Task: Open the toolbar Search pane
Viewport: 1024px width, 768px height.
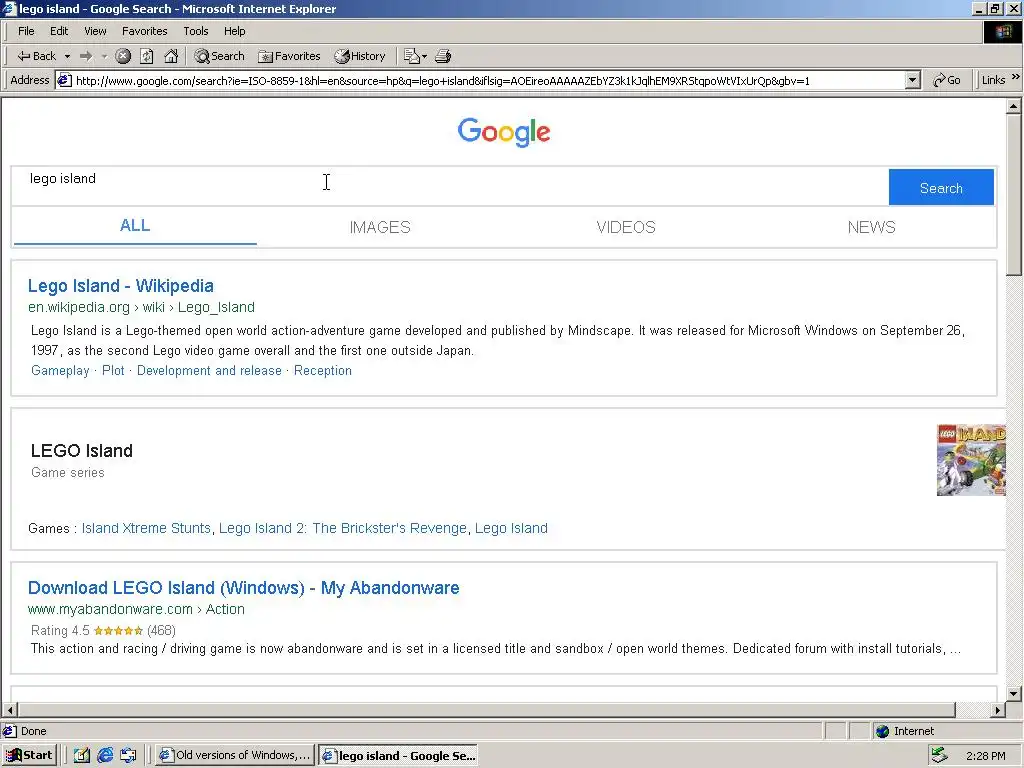Action: click(x=219, y=56)
